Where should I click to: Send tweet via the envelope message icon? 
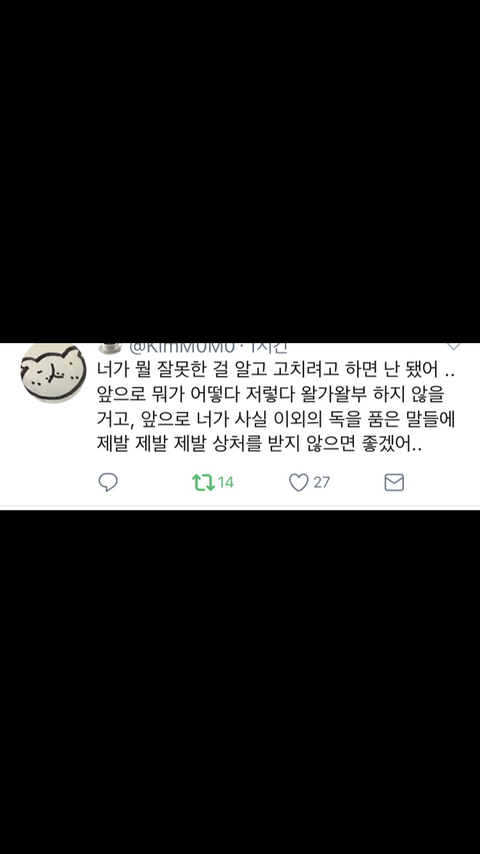pos(394,482)
